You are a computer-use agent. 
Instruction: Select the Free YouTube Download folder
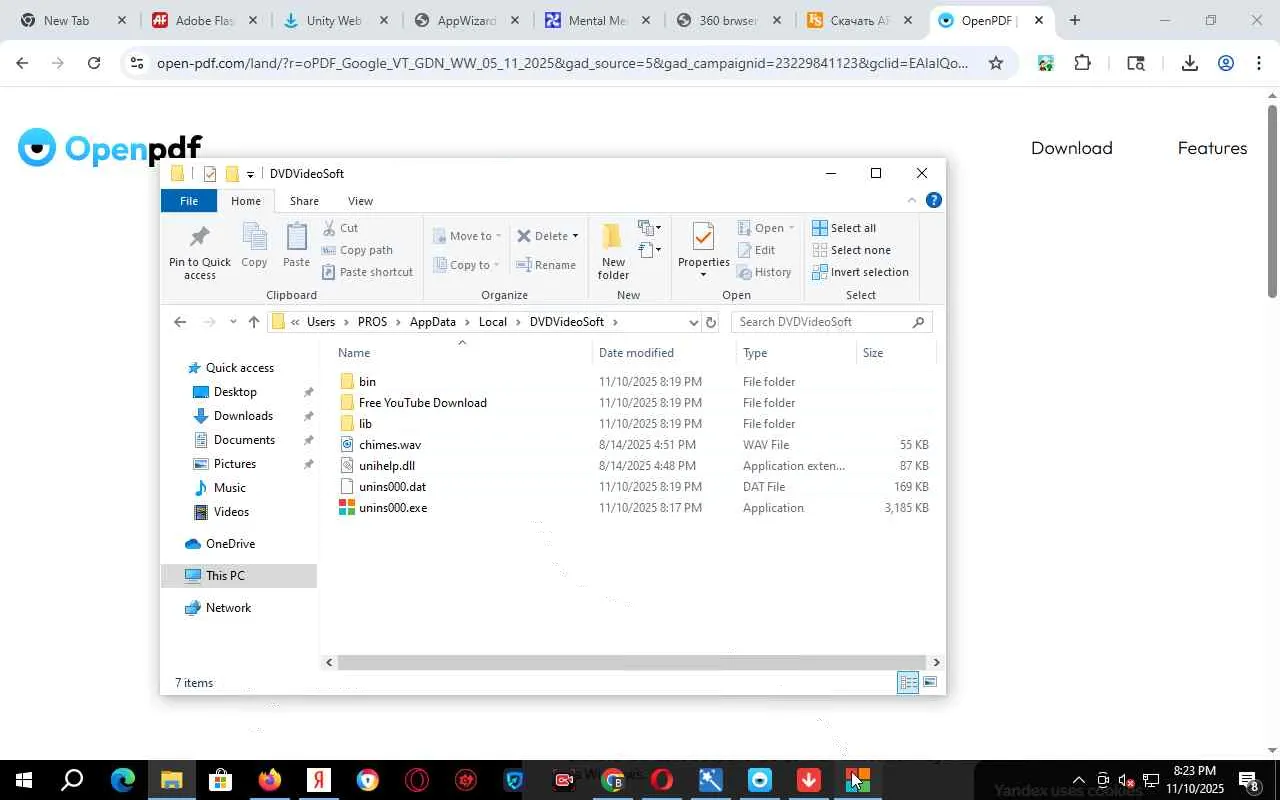pyautogui.click(x=423, y=403)
